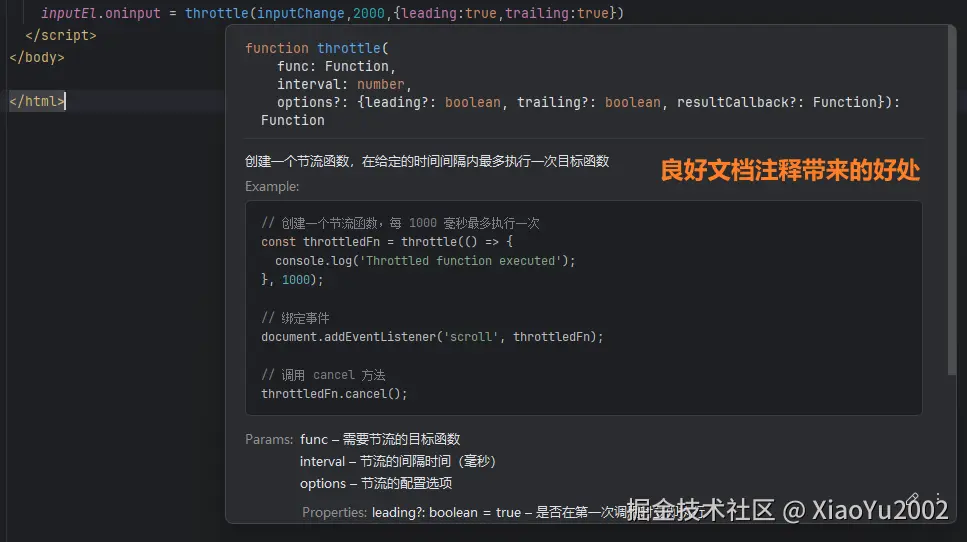Click 'leading:true' option in the editor line
The image size is (967, 542).
click(x=449, y=13)
